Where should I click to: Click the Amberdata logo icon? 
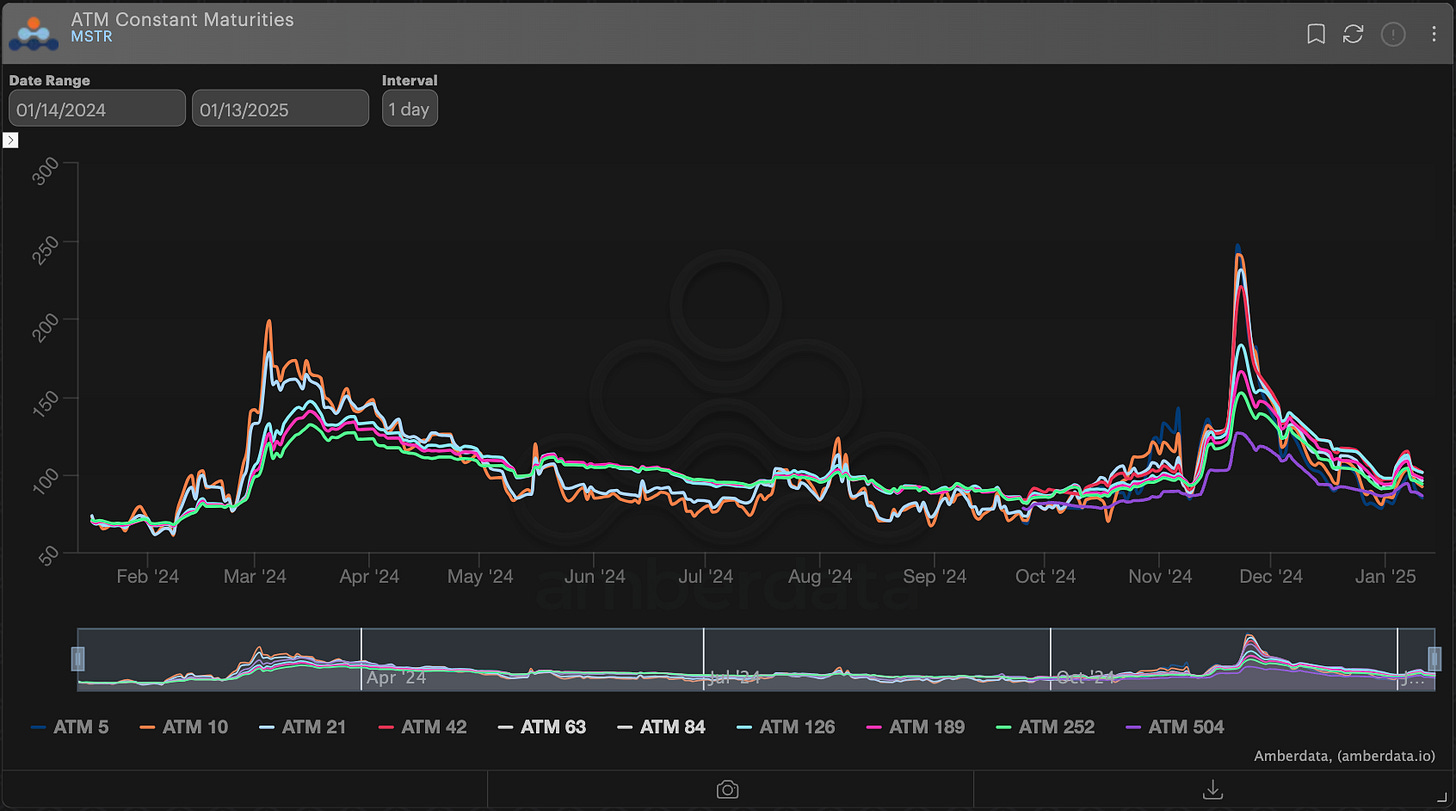(x=36, y=33)
